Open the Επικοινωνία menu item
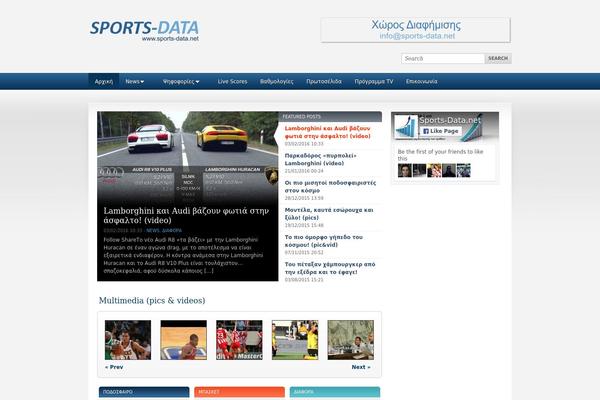The image size is (600, 400). (422, 82)
